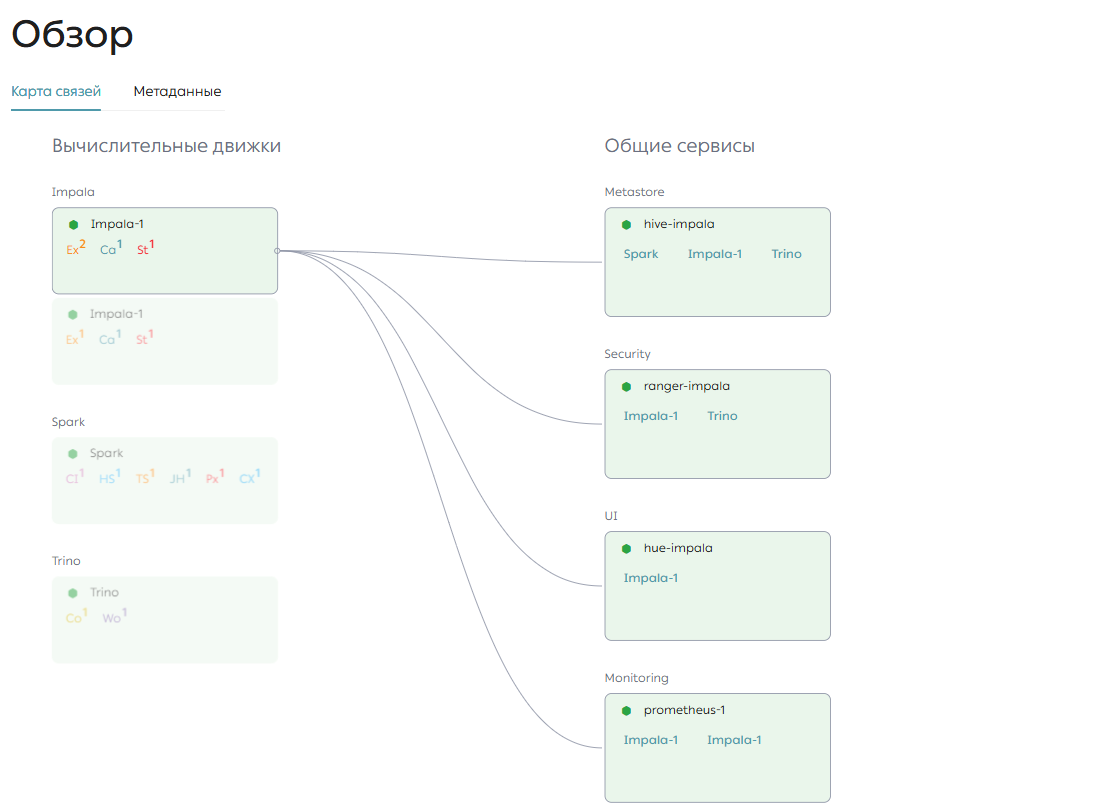Click the faded Spark status hexagon
This screenshot has height=805, width=1119.
point(72,454)
